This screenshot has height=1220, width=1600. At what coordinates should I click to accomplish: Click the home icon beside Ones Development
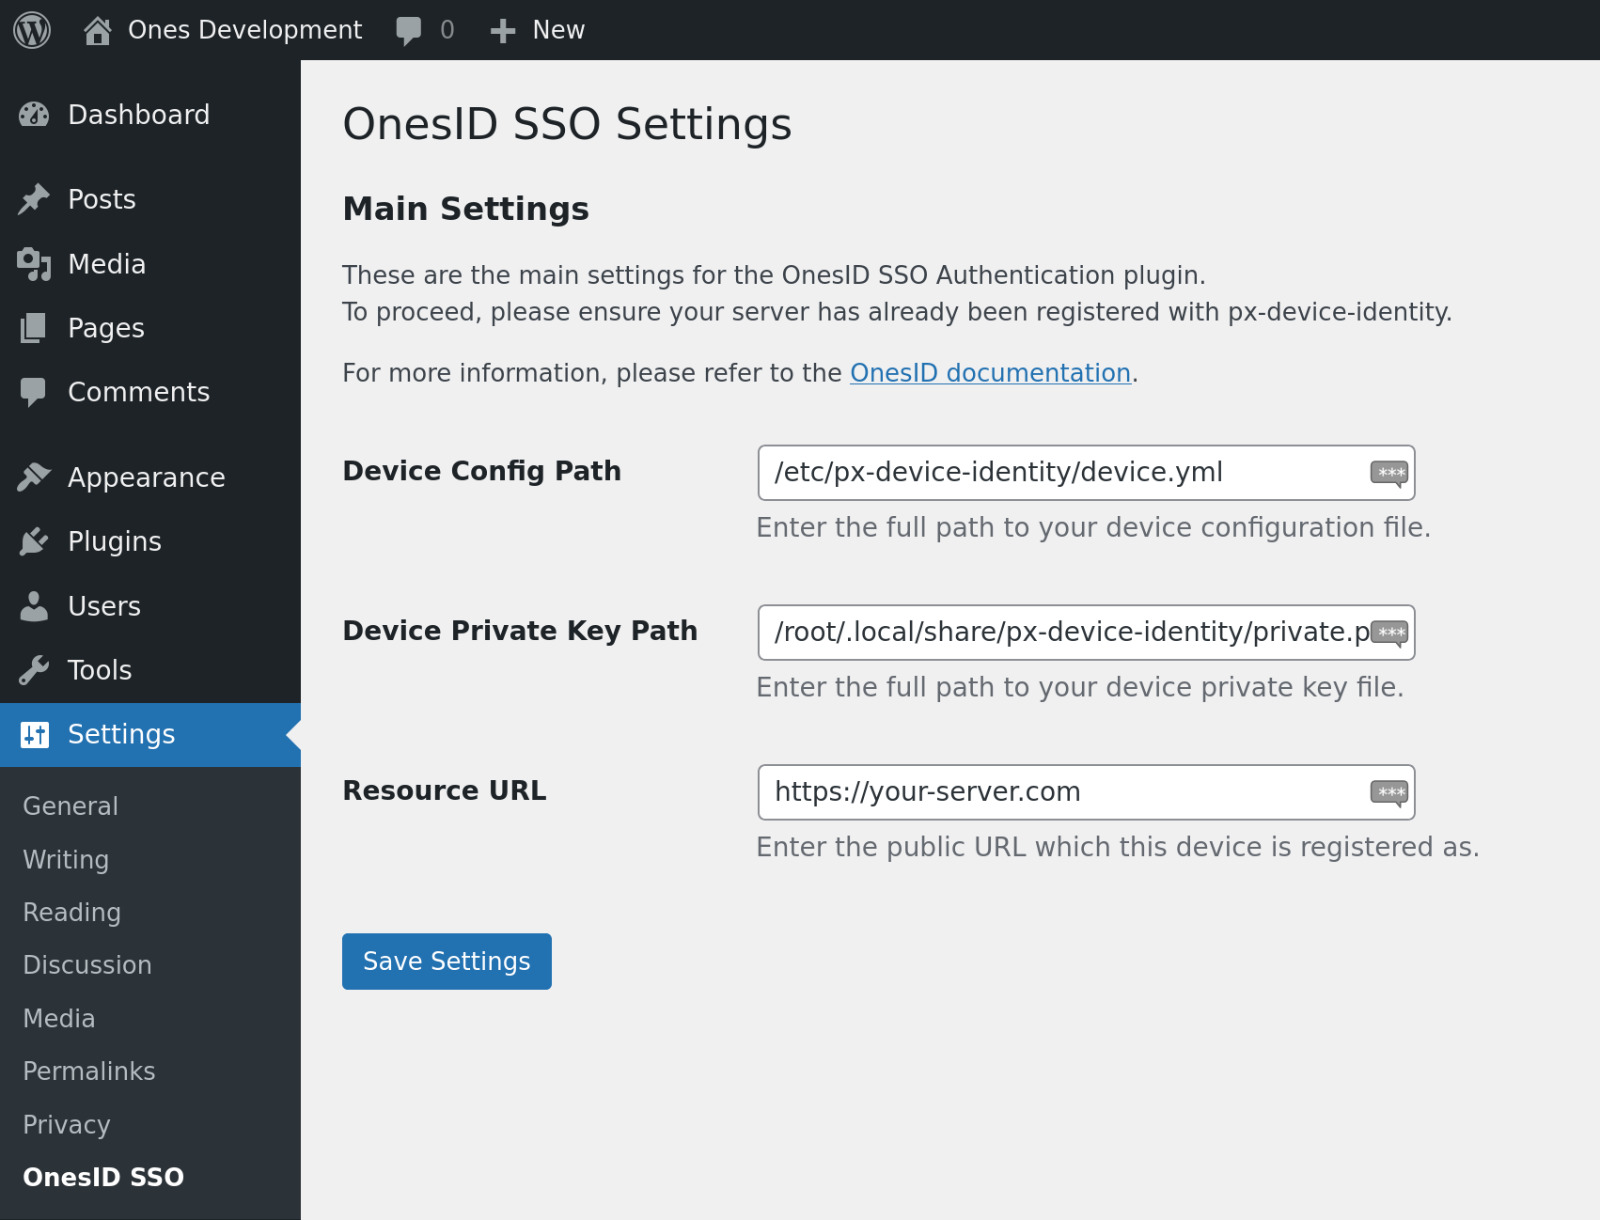(97, 31)
